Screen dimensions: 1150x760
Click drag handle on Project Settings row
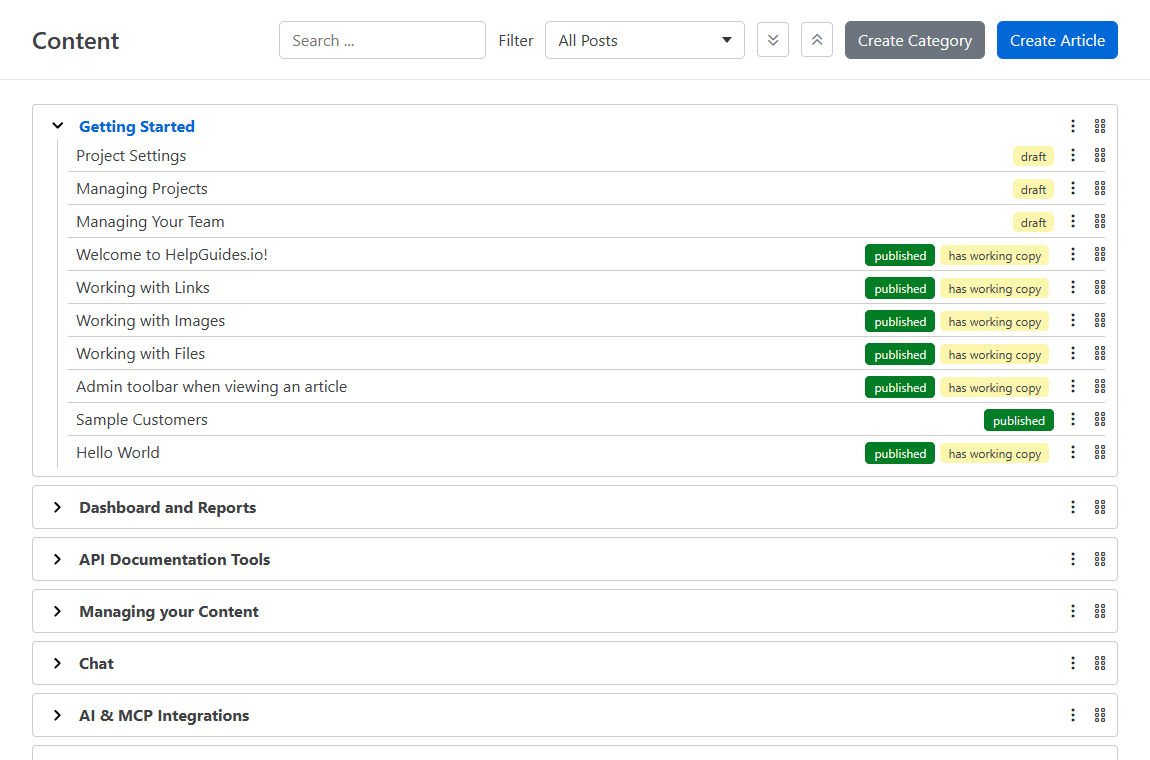coord(1100,156)
